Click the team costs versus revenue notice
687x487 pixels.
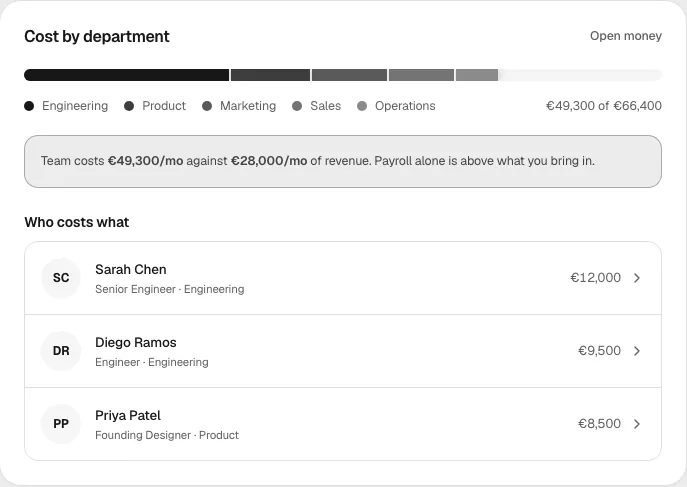coord(343,161)
